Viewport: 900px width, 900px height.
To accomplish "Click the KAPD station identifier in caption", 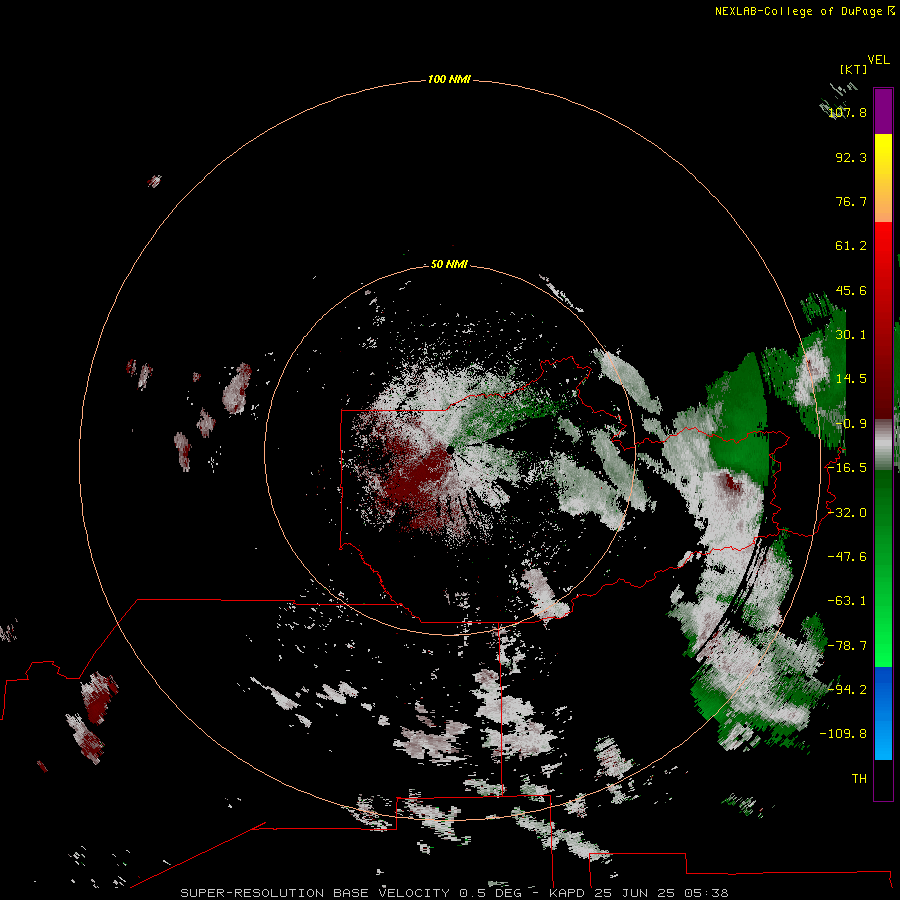I will (x=566, y=893).
